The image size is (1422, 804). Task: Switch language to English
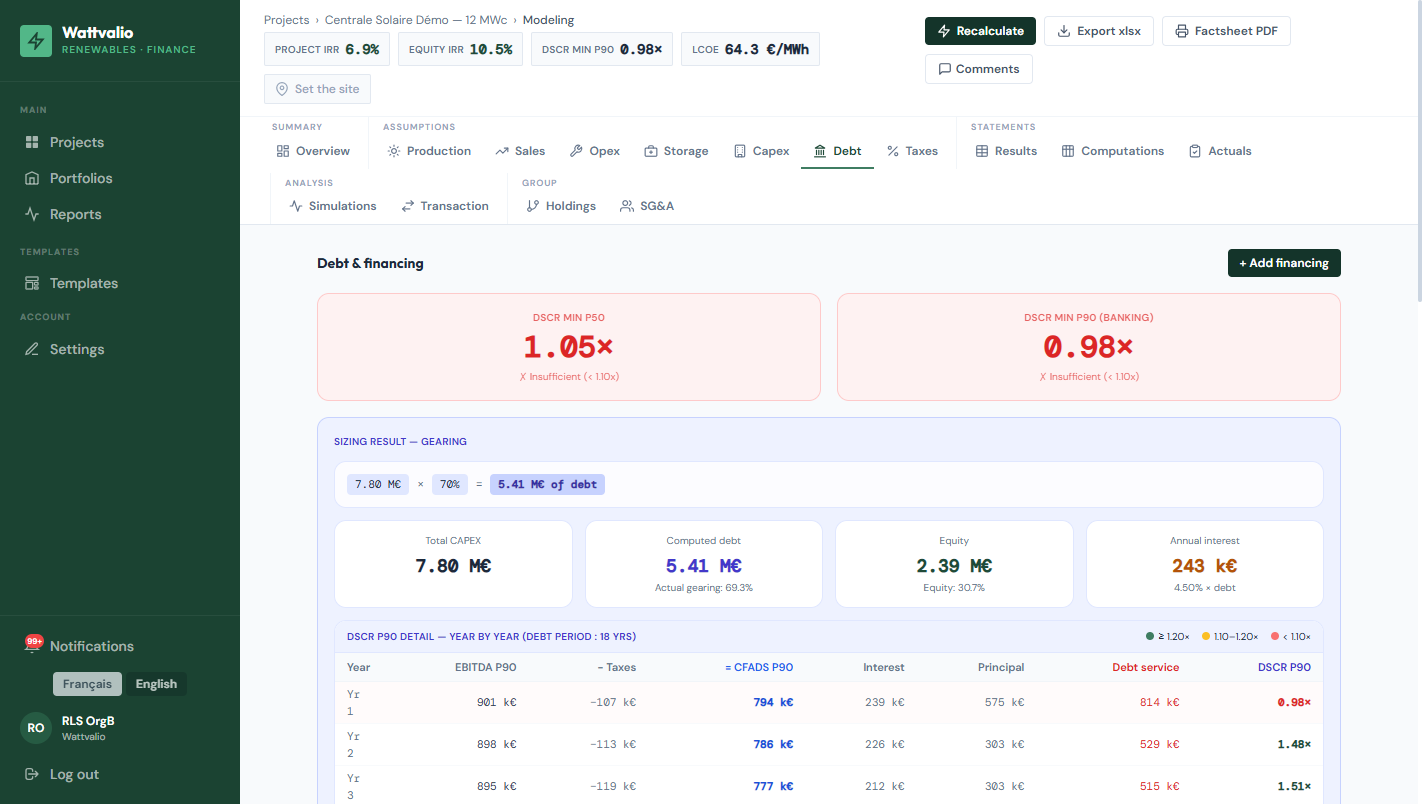click(156, 684)
